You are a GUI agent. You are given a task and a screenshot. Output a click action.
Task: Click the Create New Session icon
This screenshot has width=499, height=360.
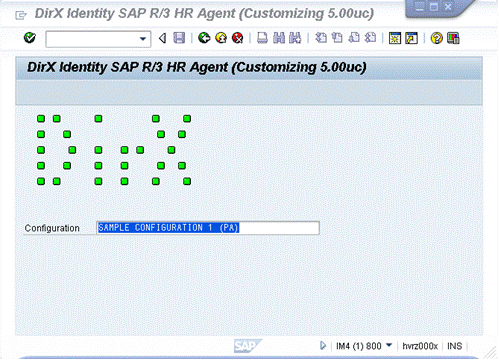pos(395,38)
